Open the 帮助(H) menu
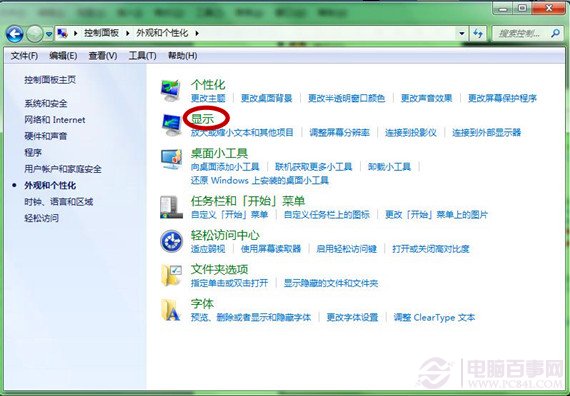570x396 pixels. (182, 56)
